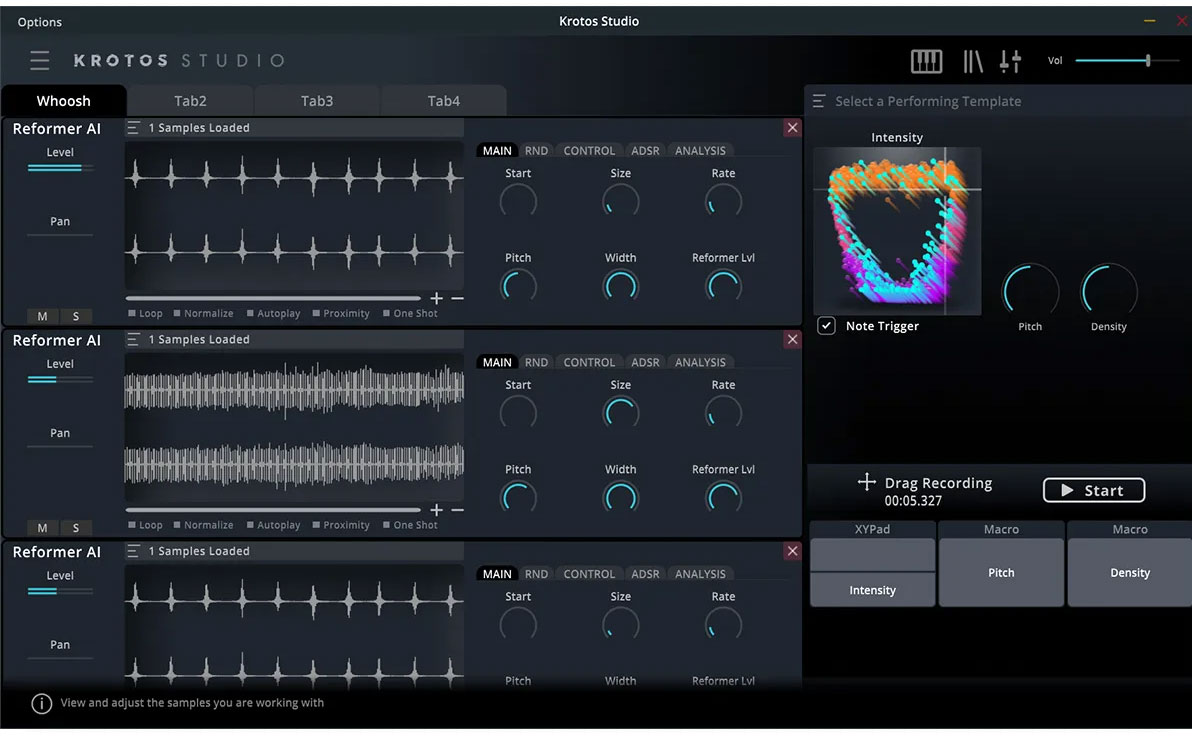Zoom out second waveform with minus
Viewport: 1192px width, 736px height.
[x=457, y=510]
